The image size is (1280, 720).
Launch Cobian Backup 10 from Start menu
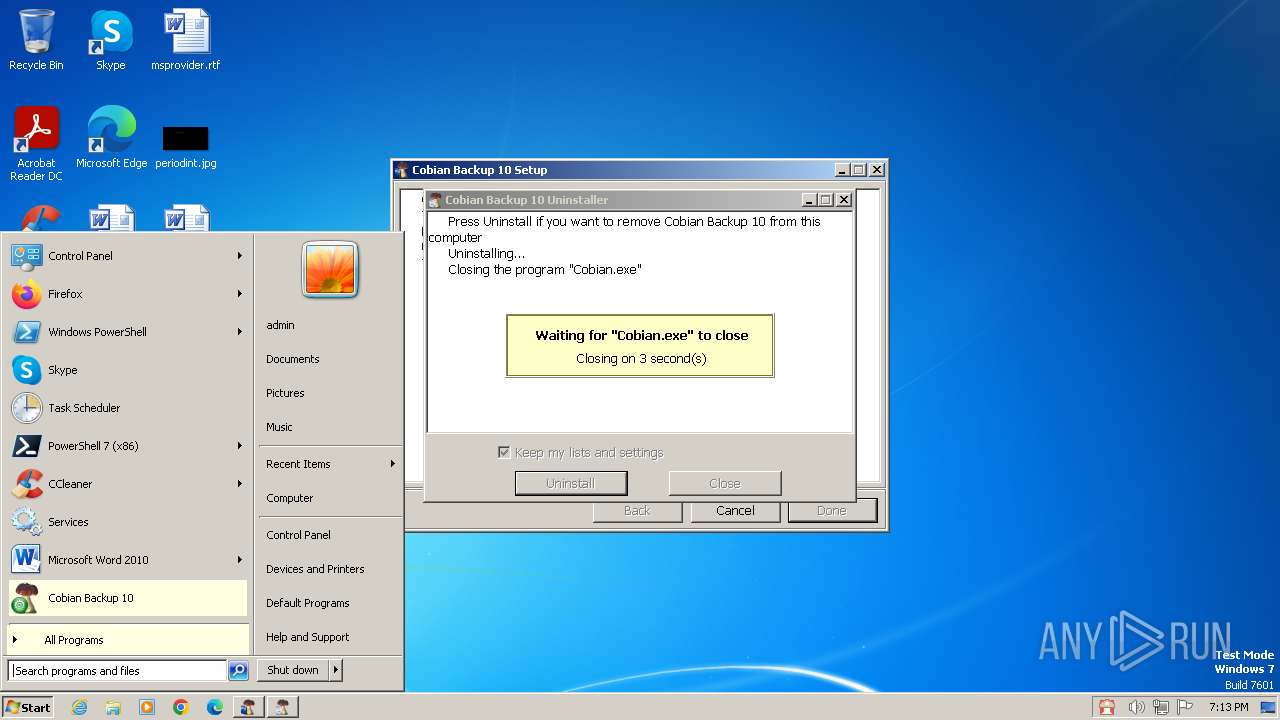tap(128, 598)
